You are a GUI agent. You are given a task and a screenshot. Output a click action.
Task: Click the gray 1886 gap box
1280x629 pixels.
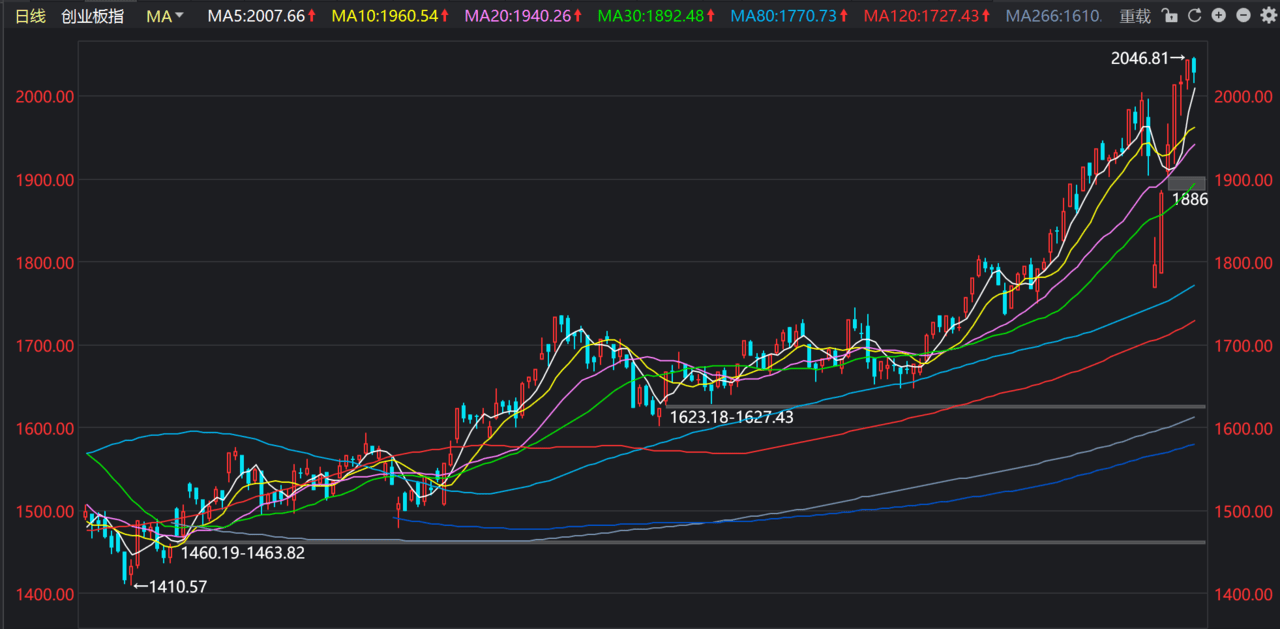tap(1186, 183)
